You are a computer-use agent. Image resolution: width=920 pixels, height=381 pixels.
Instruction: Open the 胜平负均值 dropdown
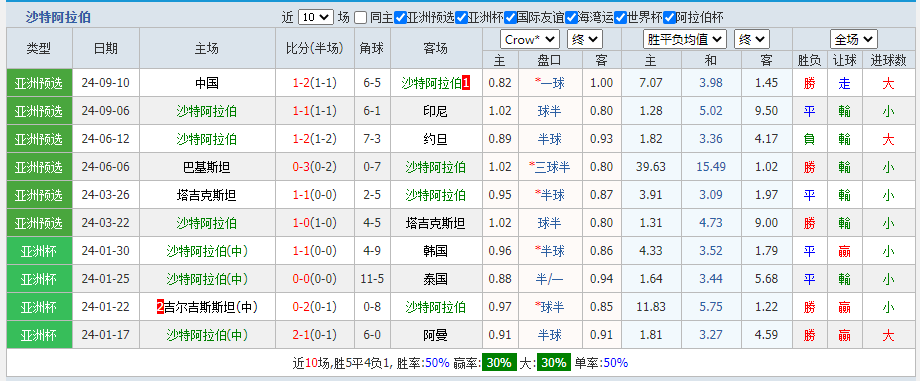(x=685, y=40)
